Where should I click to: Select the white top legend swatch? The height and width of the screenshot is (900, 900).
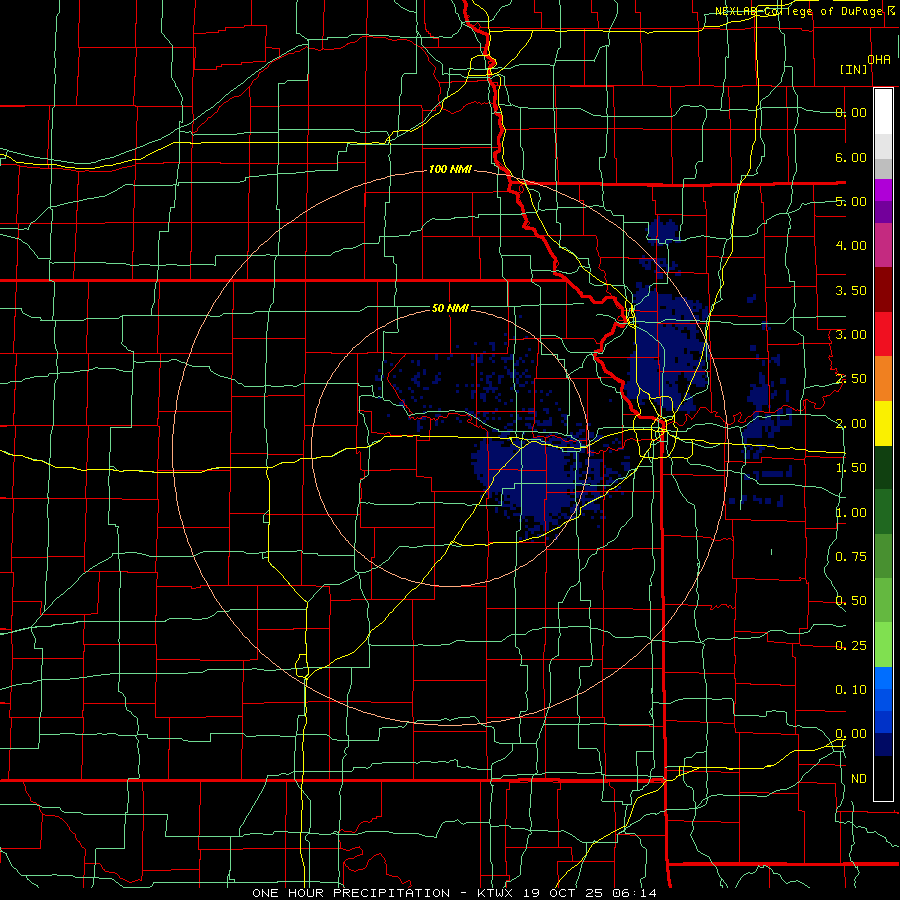pos(883,111)
